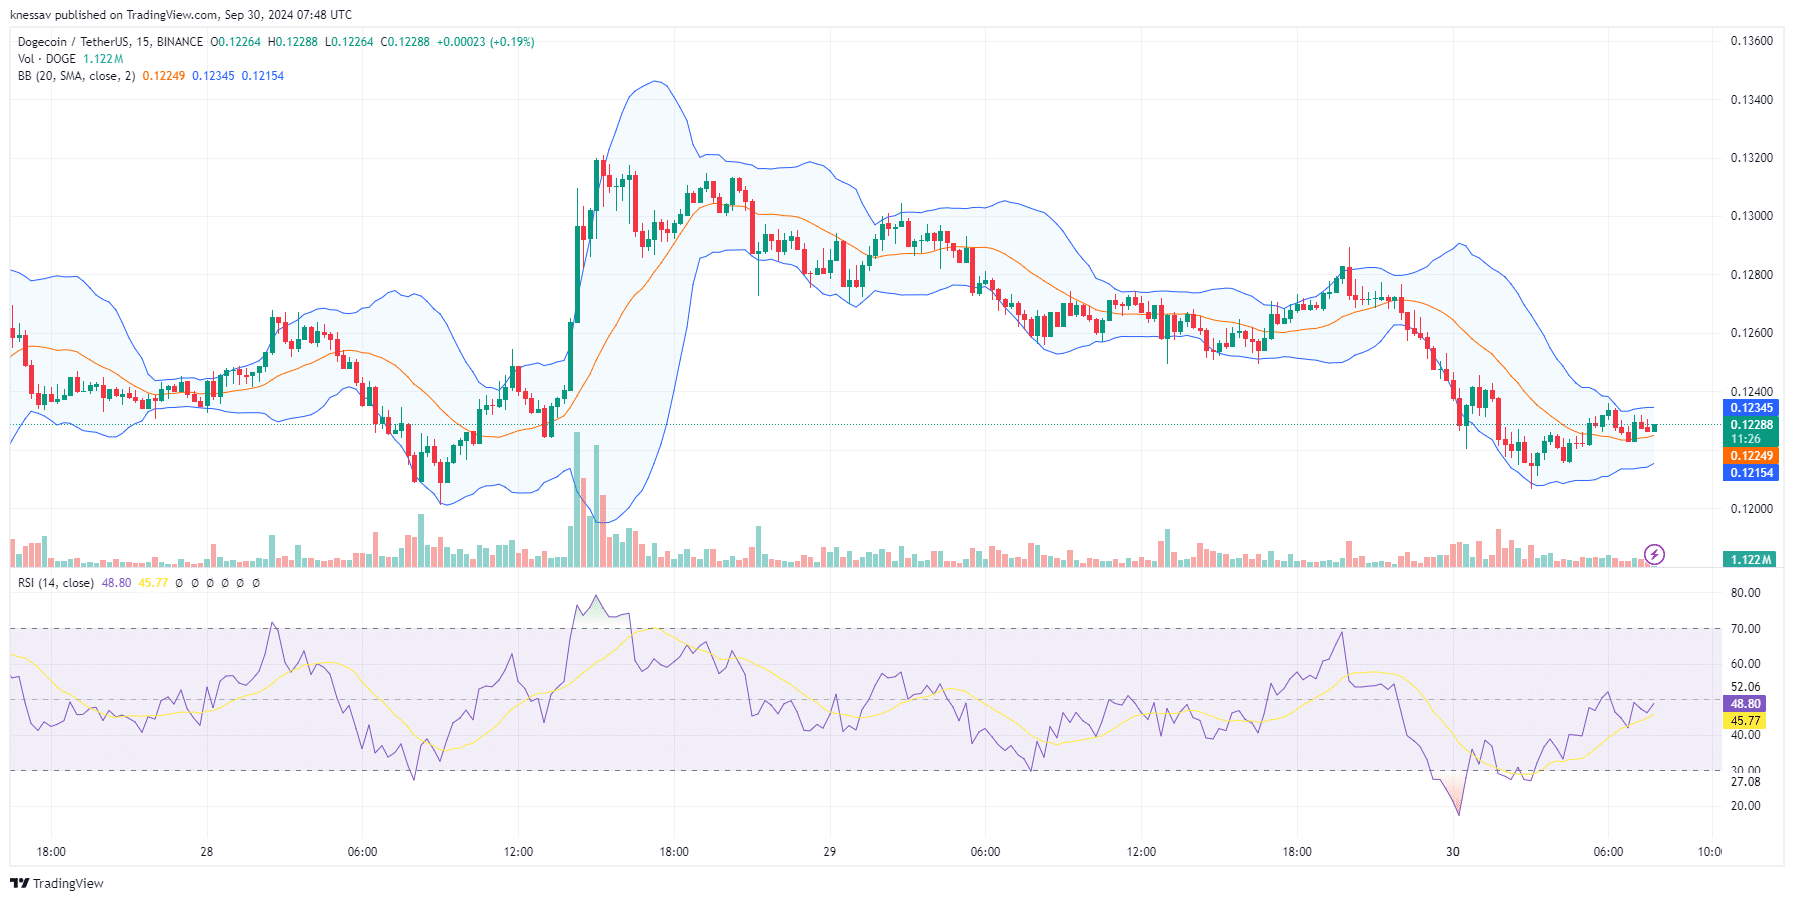This screenshot has width=1794, height=901.
Task: Click the 0.12000 price axis label
Action: [x=1752, y=509]
